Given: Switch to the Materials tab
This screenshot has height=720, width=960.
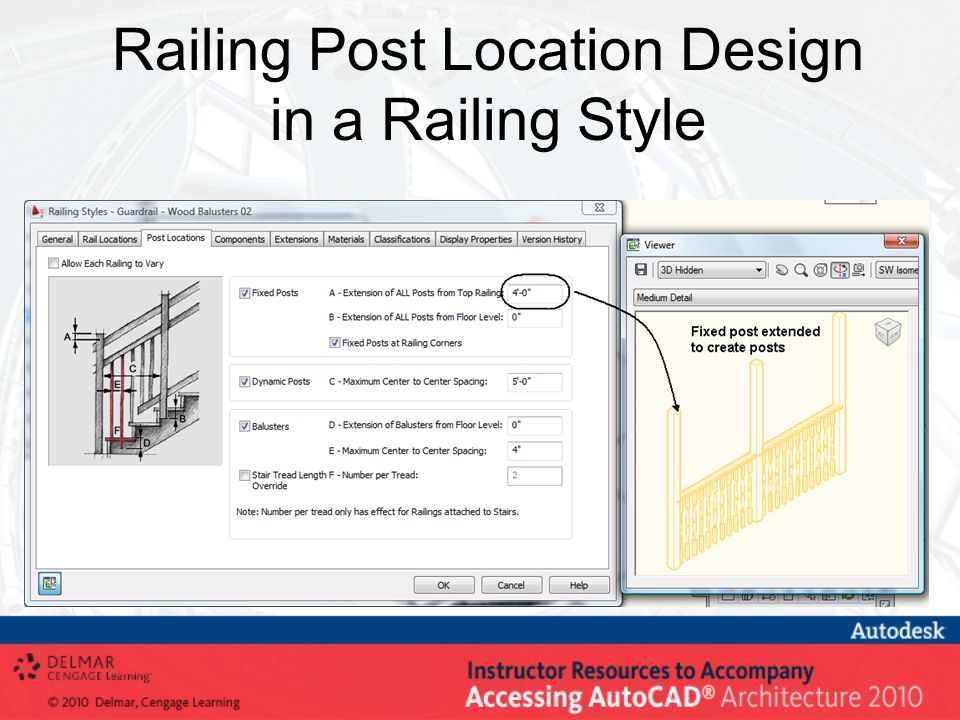Looking at the screenshot, I should (x=346, y=239).
